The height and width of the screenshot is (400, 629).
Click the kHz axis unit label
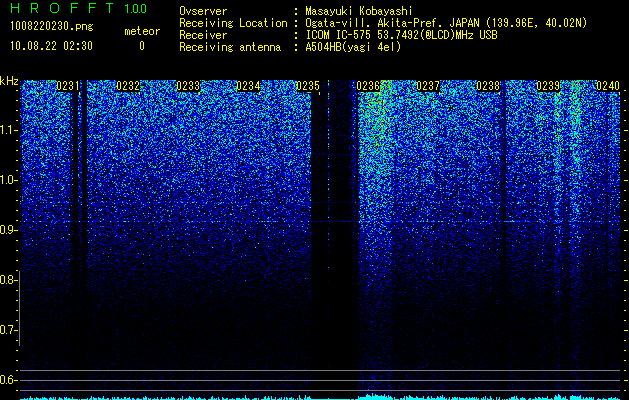click(x=9, y=81)
